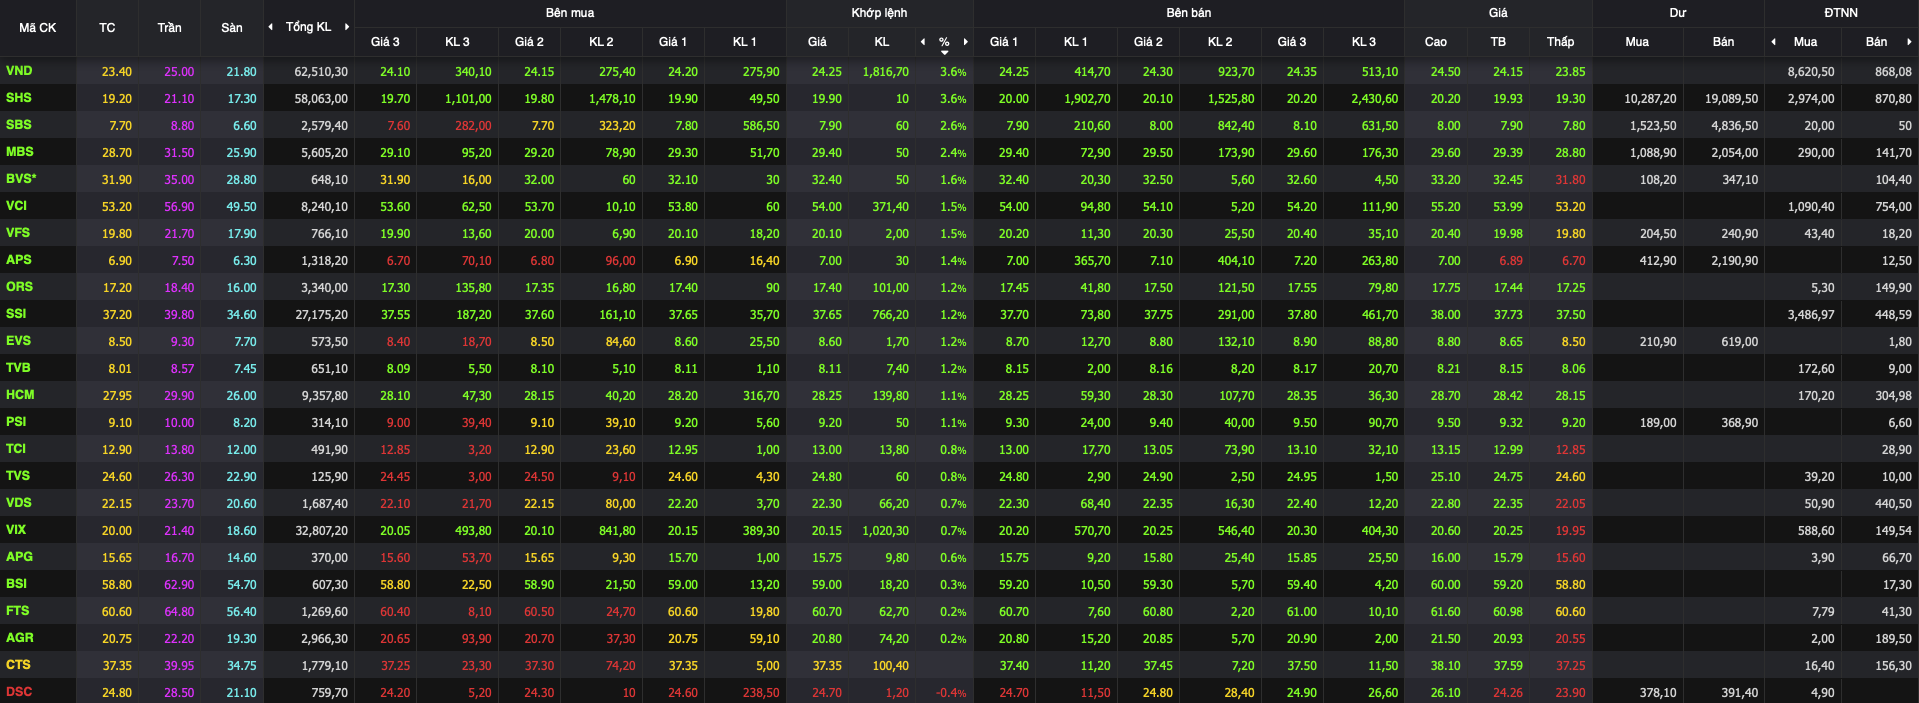The image size is (1919, 703).
Task: Open the EVS stock ticker
Action: click(18, 341)
